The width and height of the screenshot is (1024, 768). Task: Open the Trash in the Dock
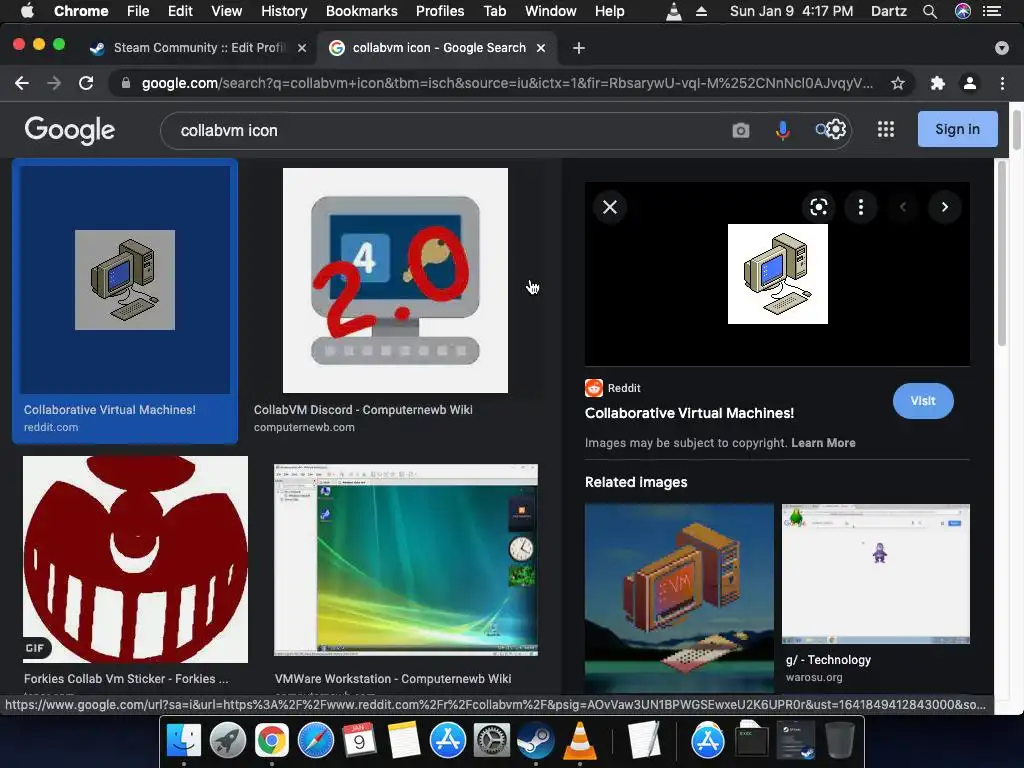(840, 740)
